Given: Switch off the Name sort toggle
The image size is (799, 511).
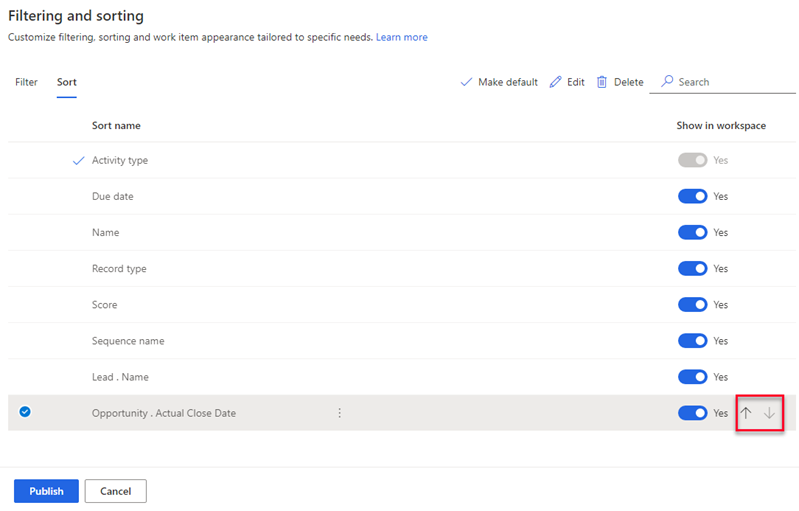Looking at the screenshot, I should coord(693,232).
